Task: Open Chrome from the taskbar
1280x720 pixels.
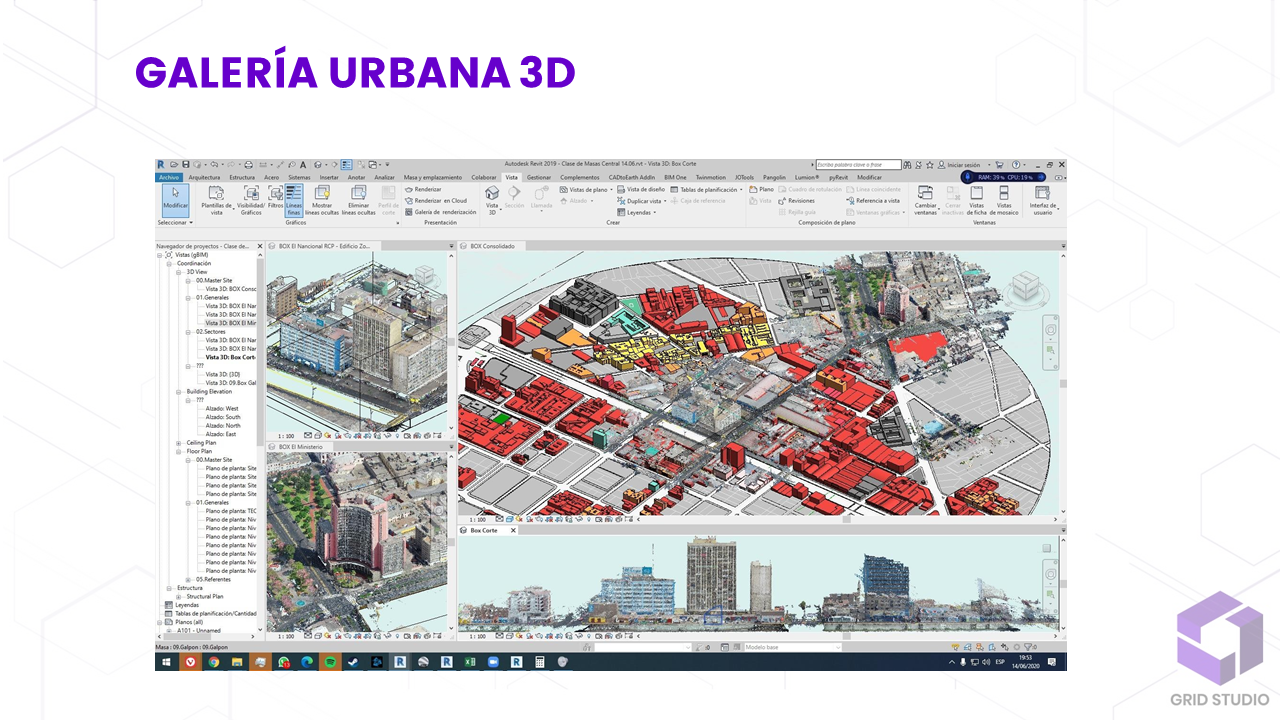Action: (214, 662)
